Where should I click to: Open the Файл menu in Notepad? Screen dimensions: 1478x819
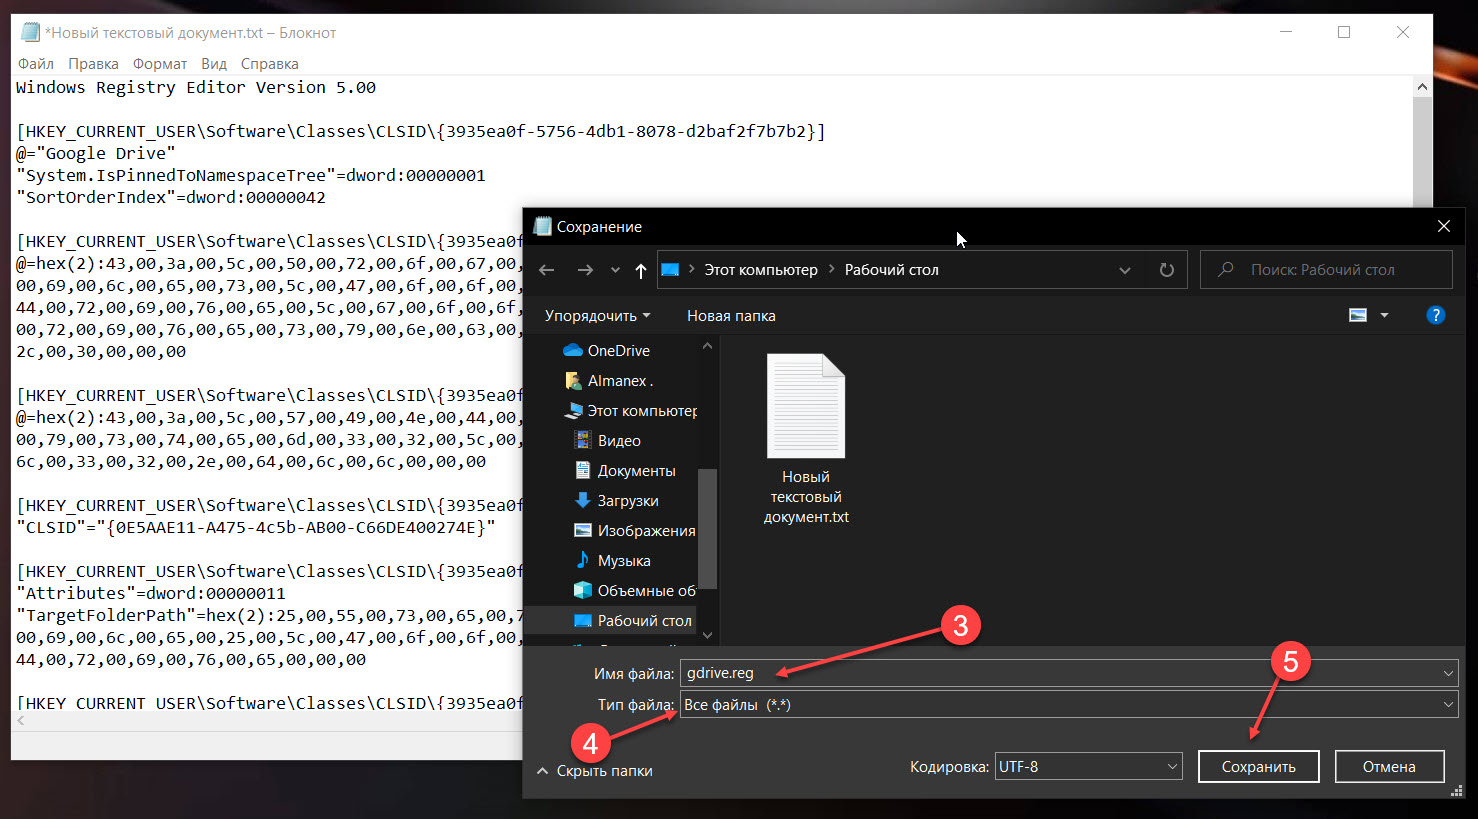point(36,64)
